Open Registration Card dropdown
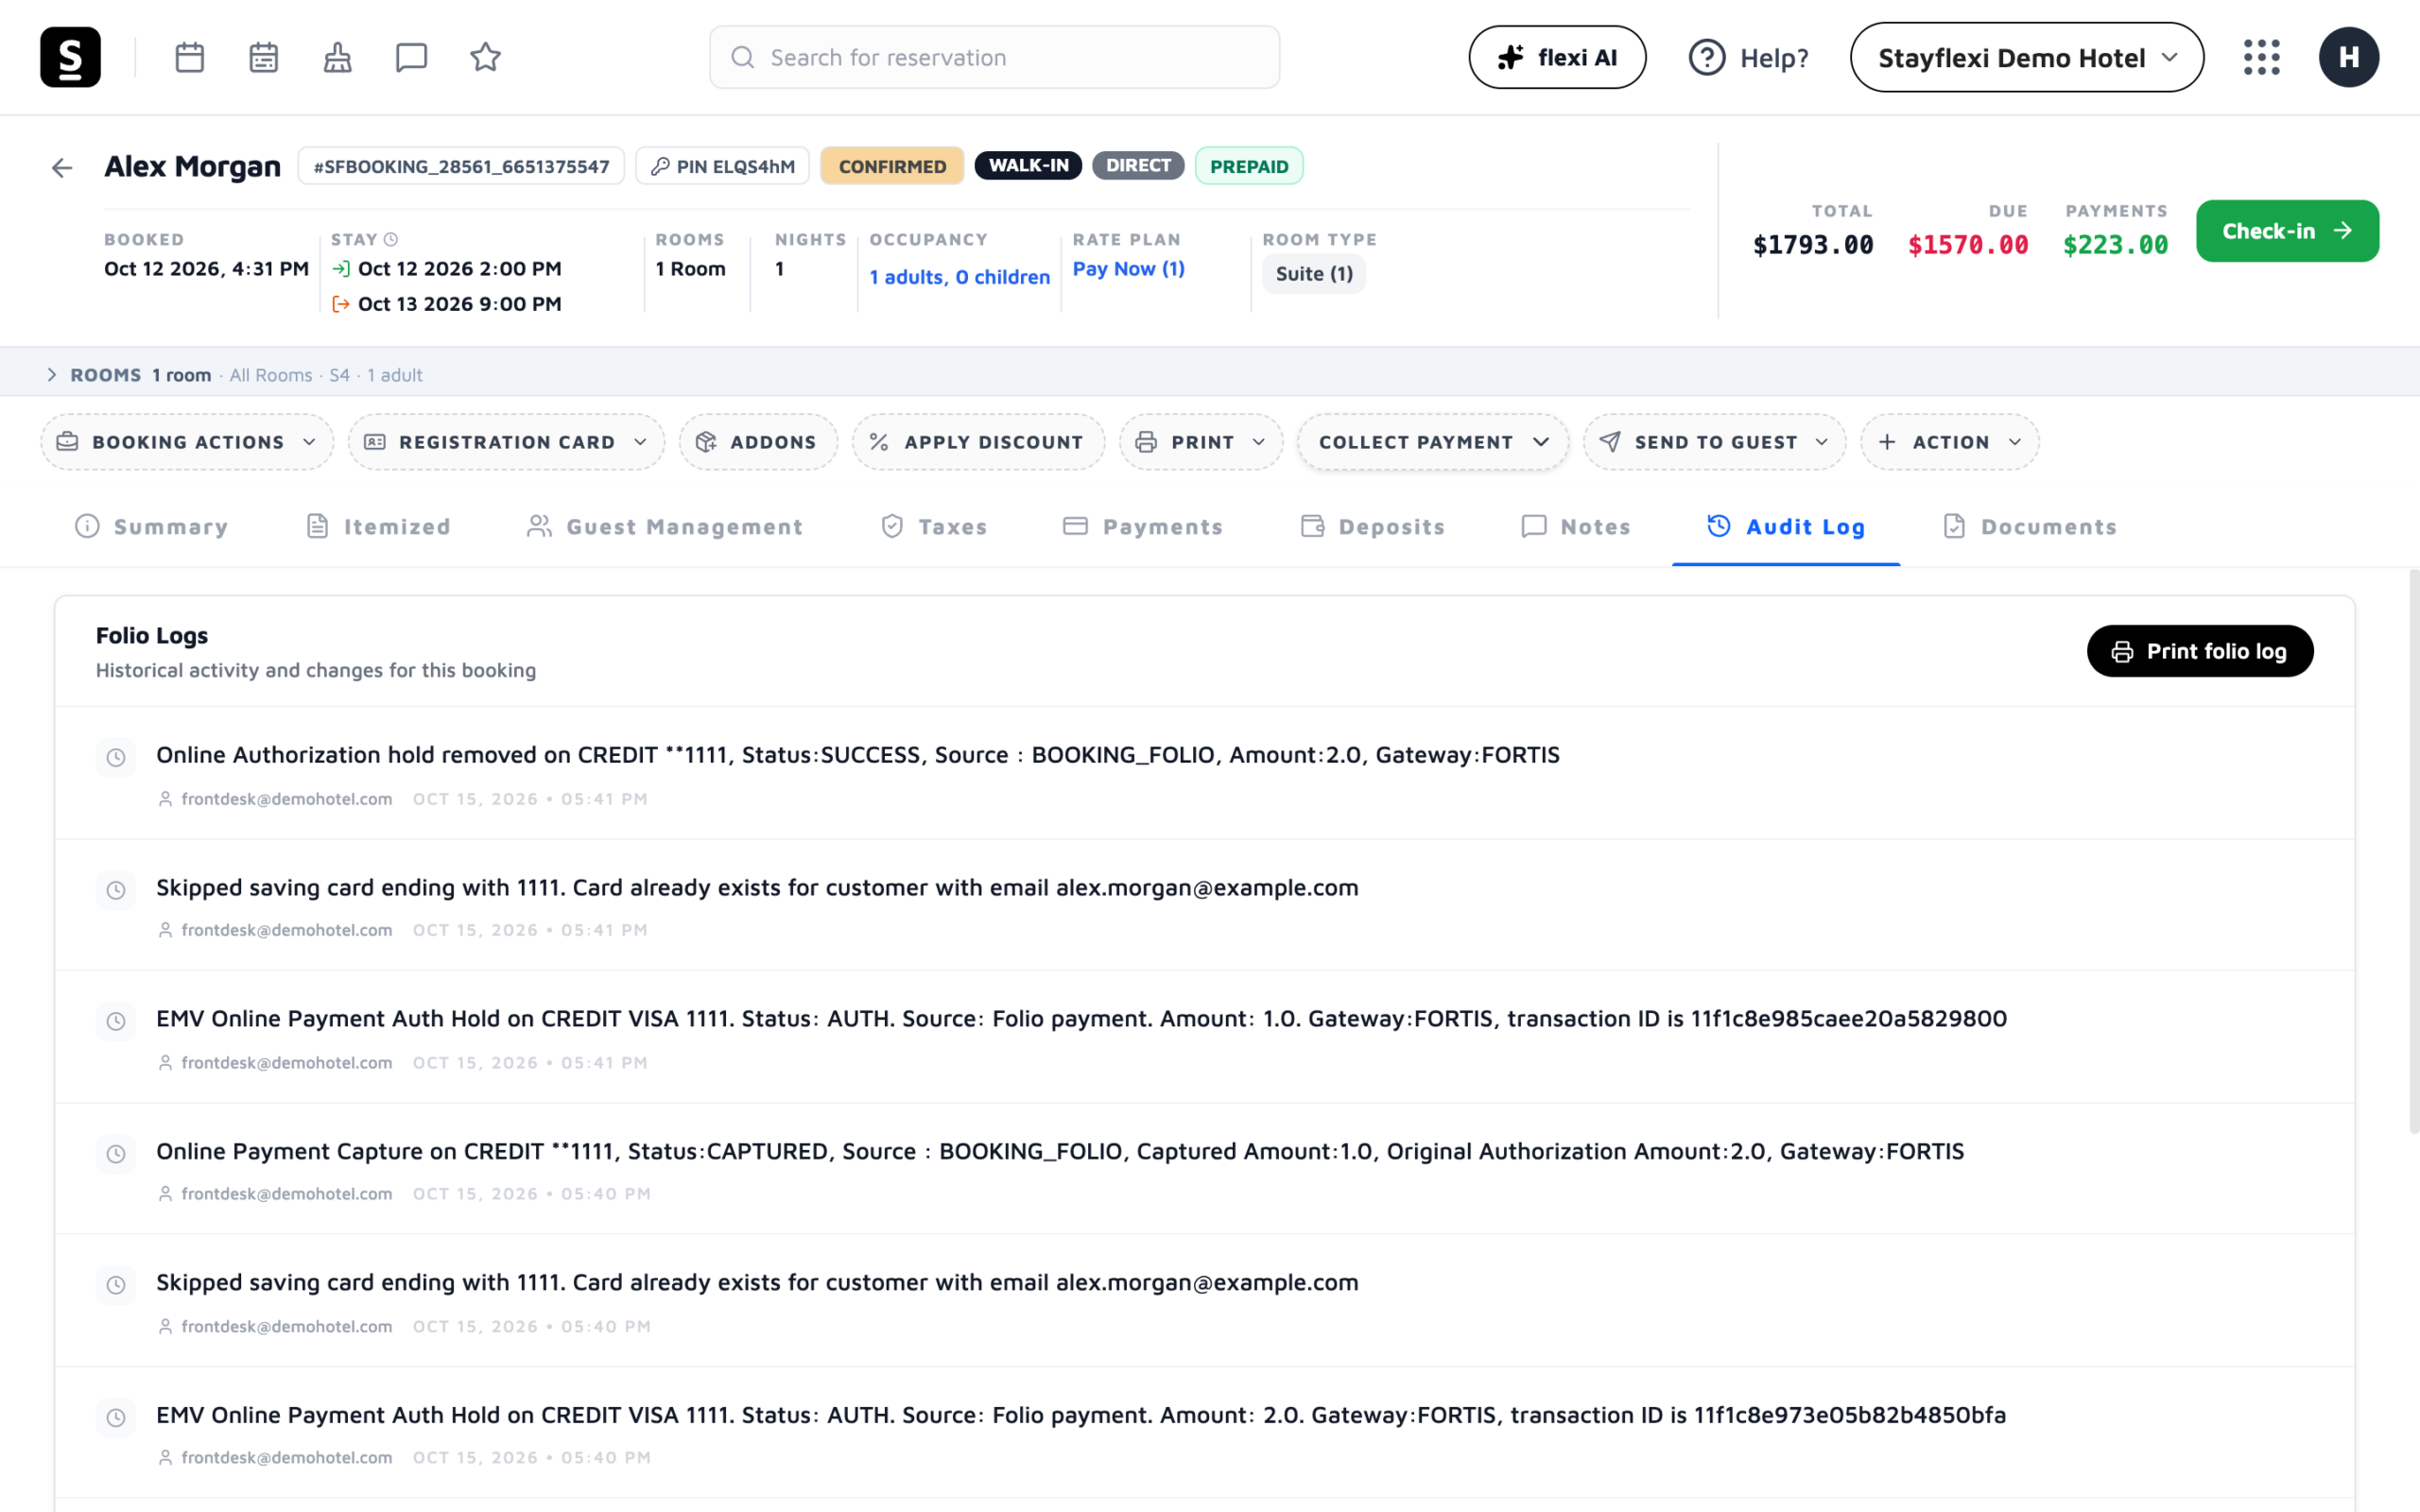2420x1512 pixels. 506,442
